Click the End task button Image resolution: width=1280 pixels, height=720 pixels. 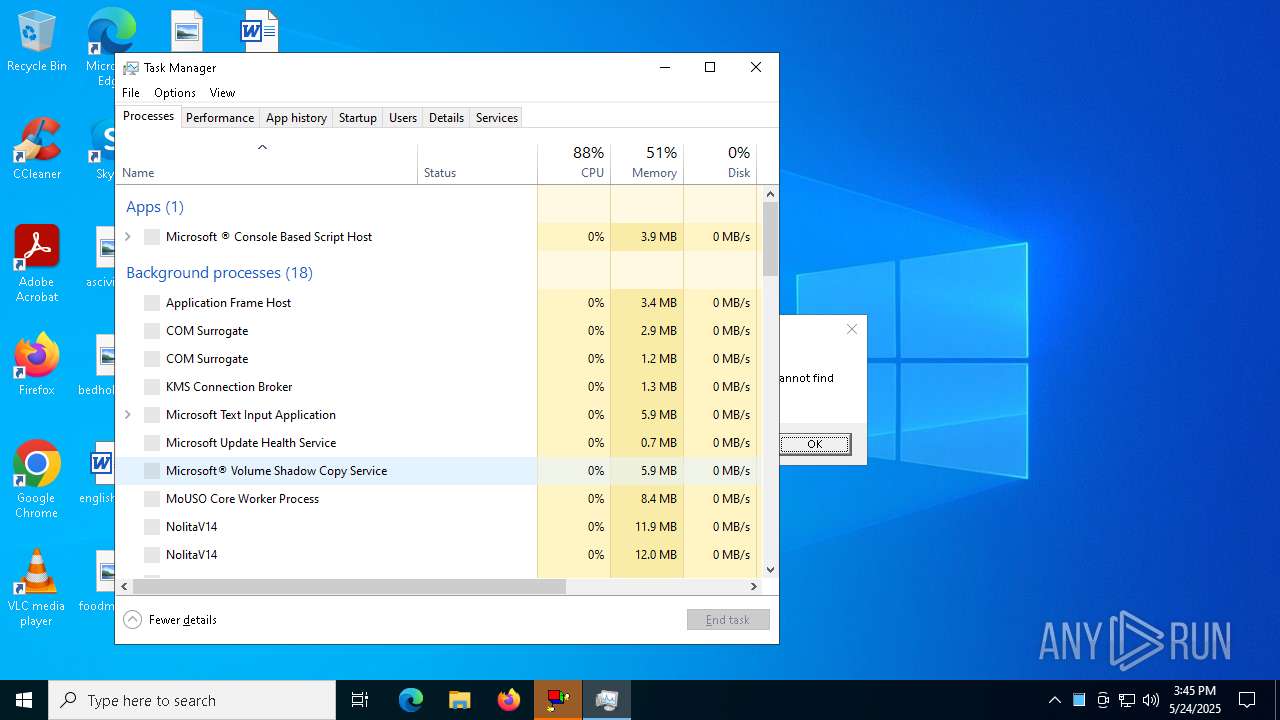point(728,620)
